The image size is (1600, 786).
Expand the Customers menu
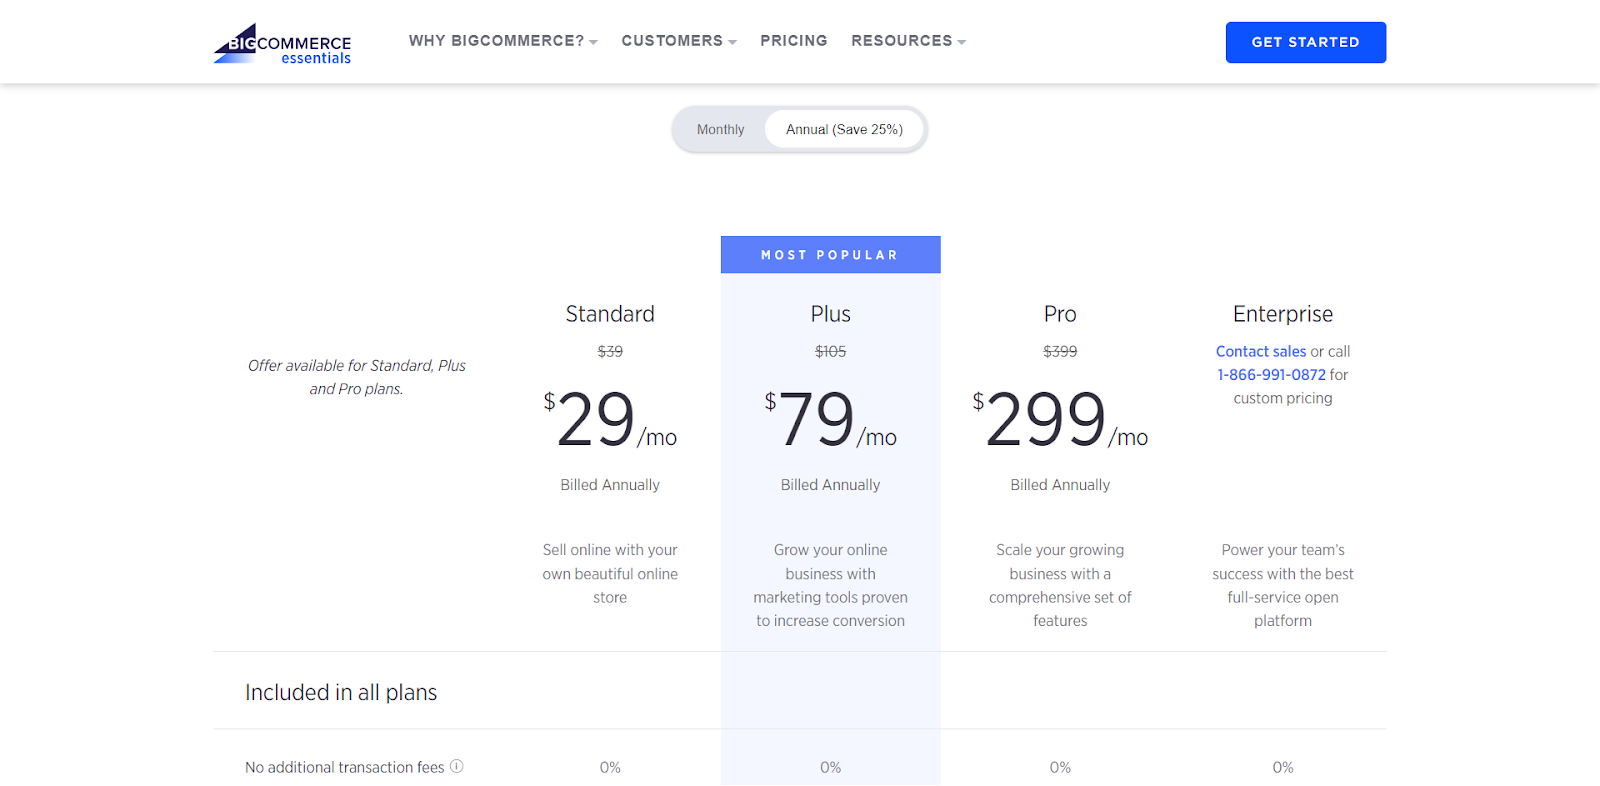tap(679, 41)
